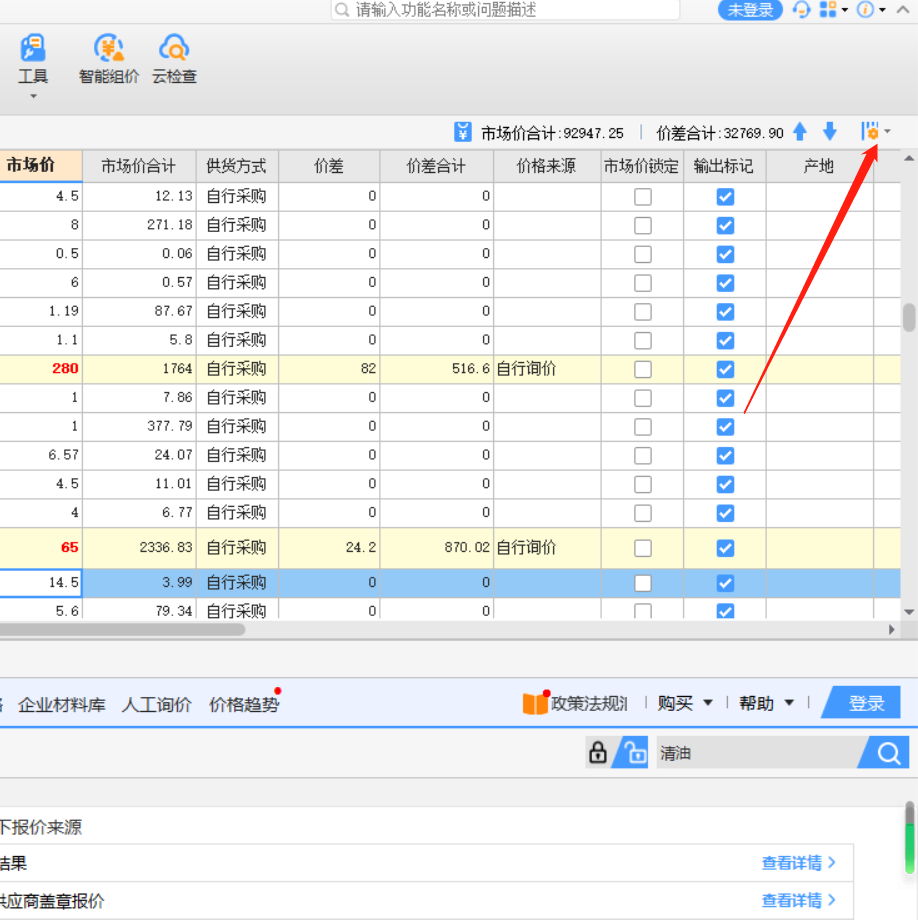Expand the 工具 dropdown arrow
The width and height of the screenshot is (918, 920).
pyautogui.click(x=33, y=96)
